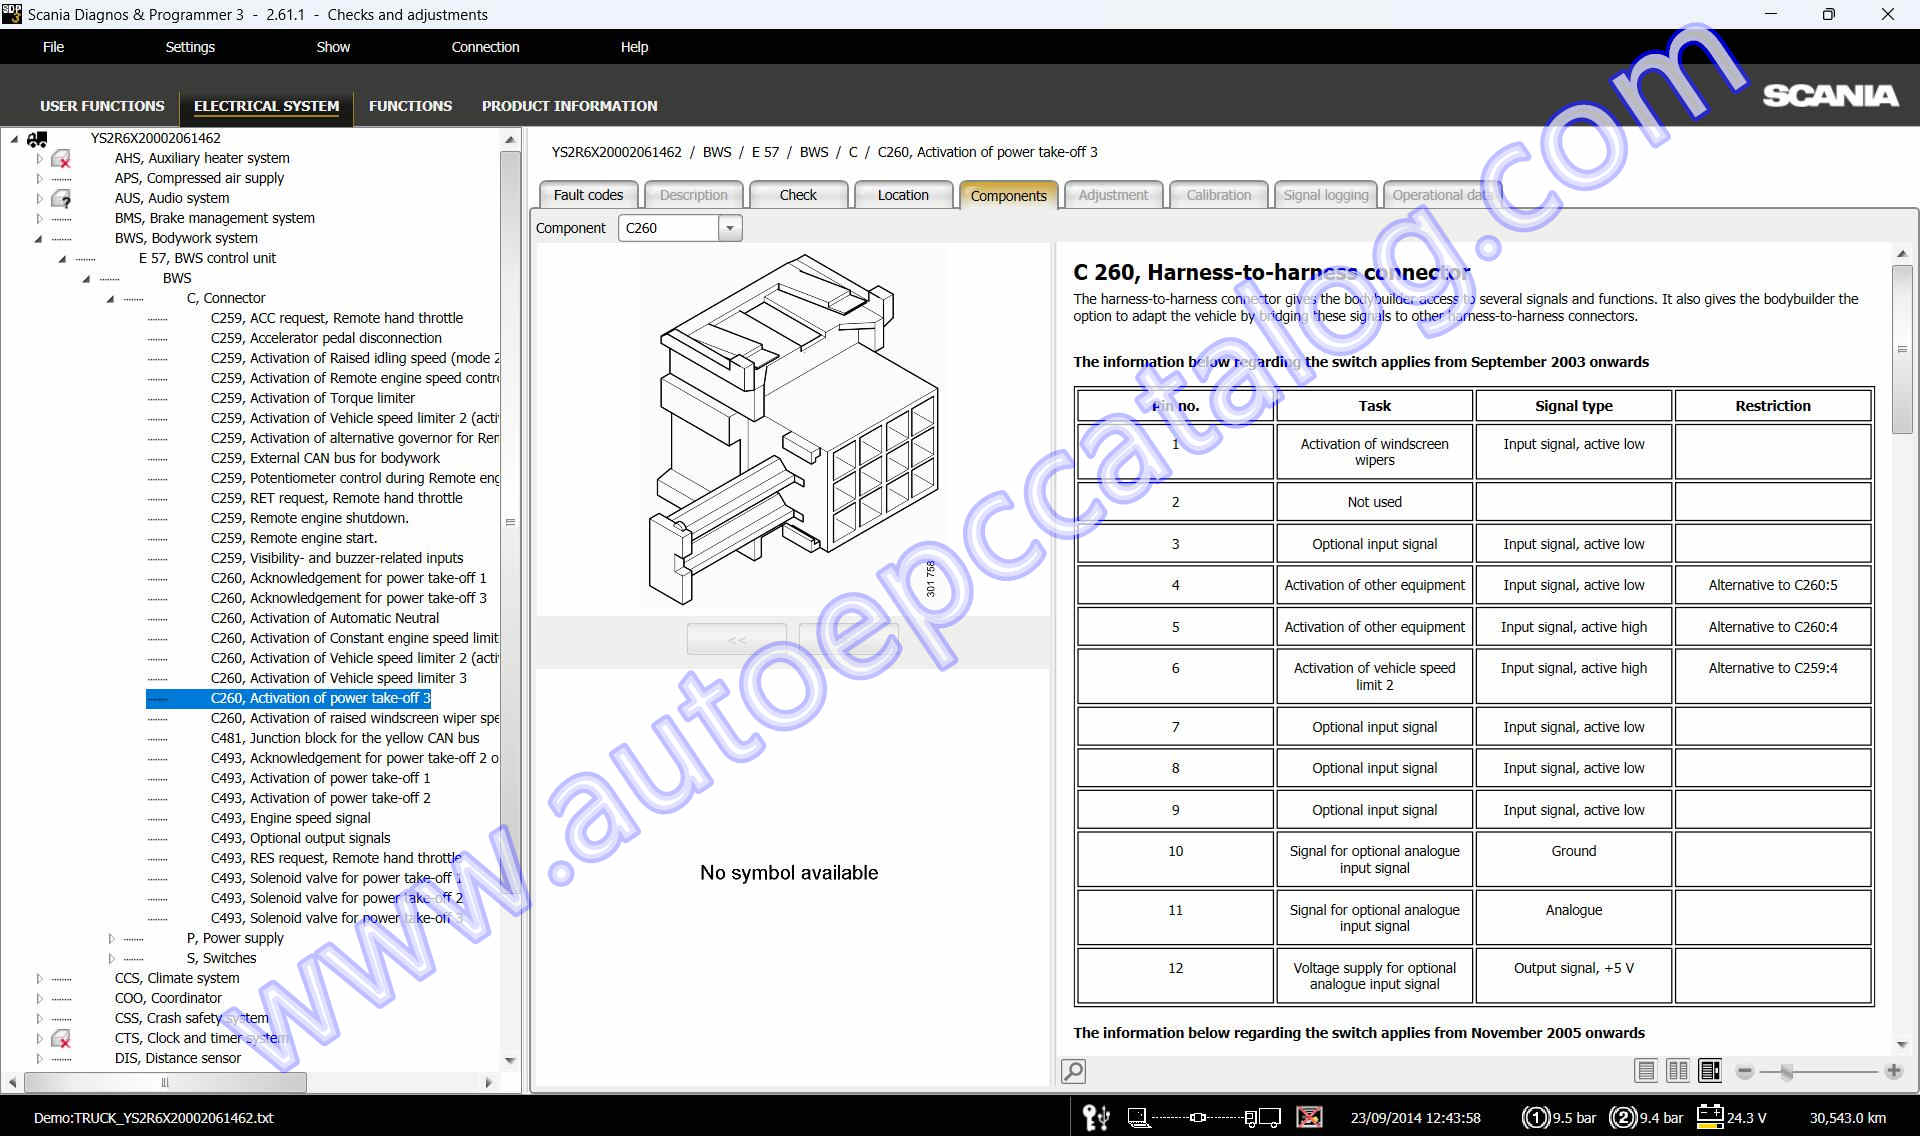Click the << previous symbol button
The width and height of the screenshot is (1920, 1136).
tap(736, 639)
